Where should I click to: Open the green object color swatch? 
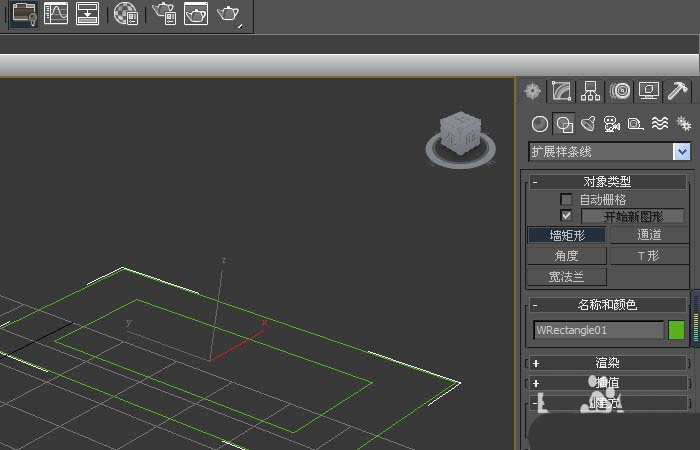click(676, 330)
